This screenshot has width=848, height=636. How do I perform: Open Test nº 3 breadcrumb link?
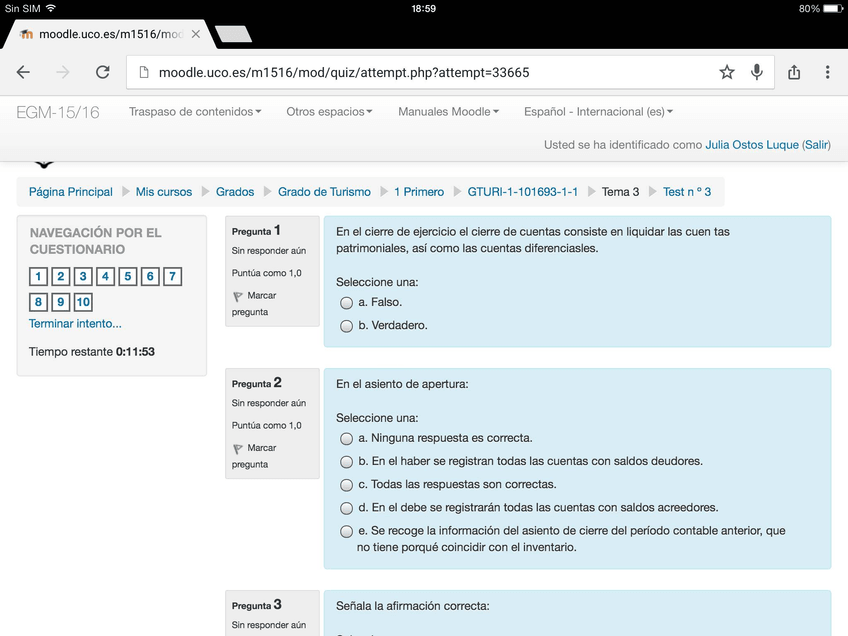[x=687, y=192]
